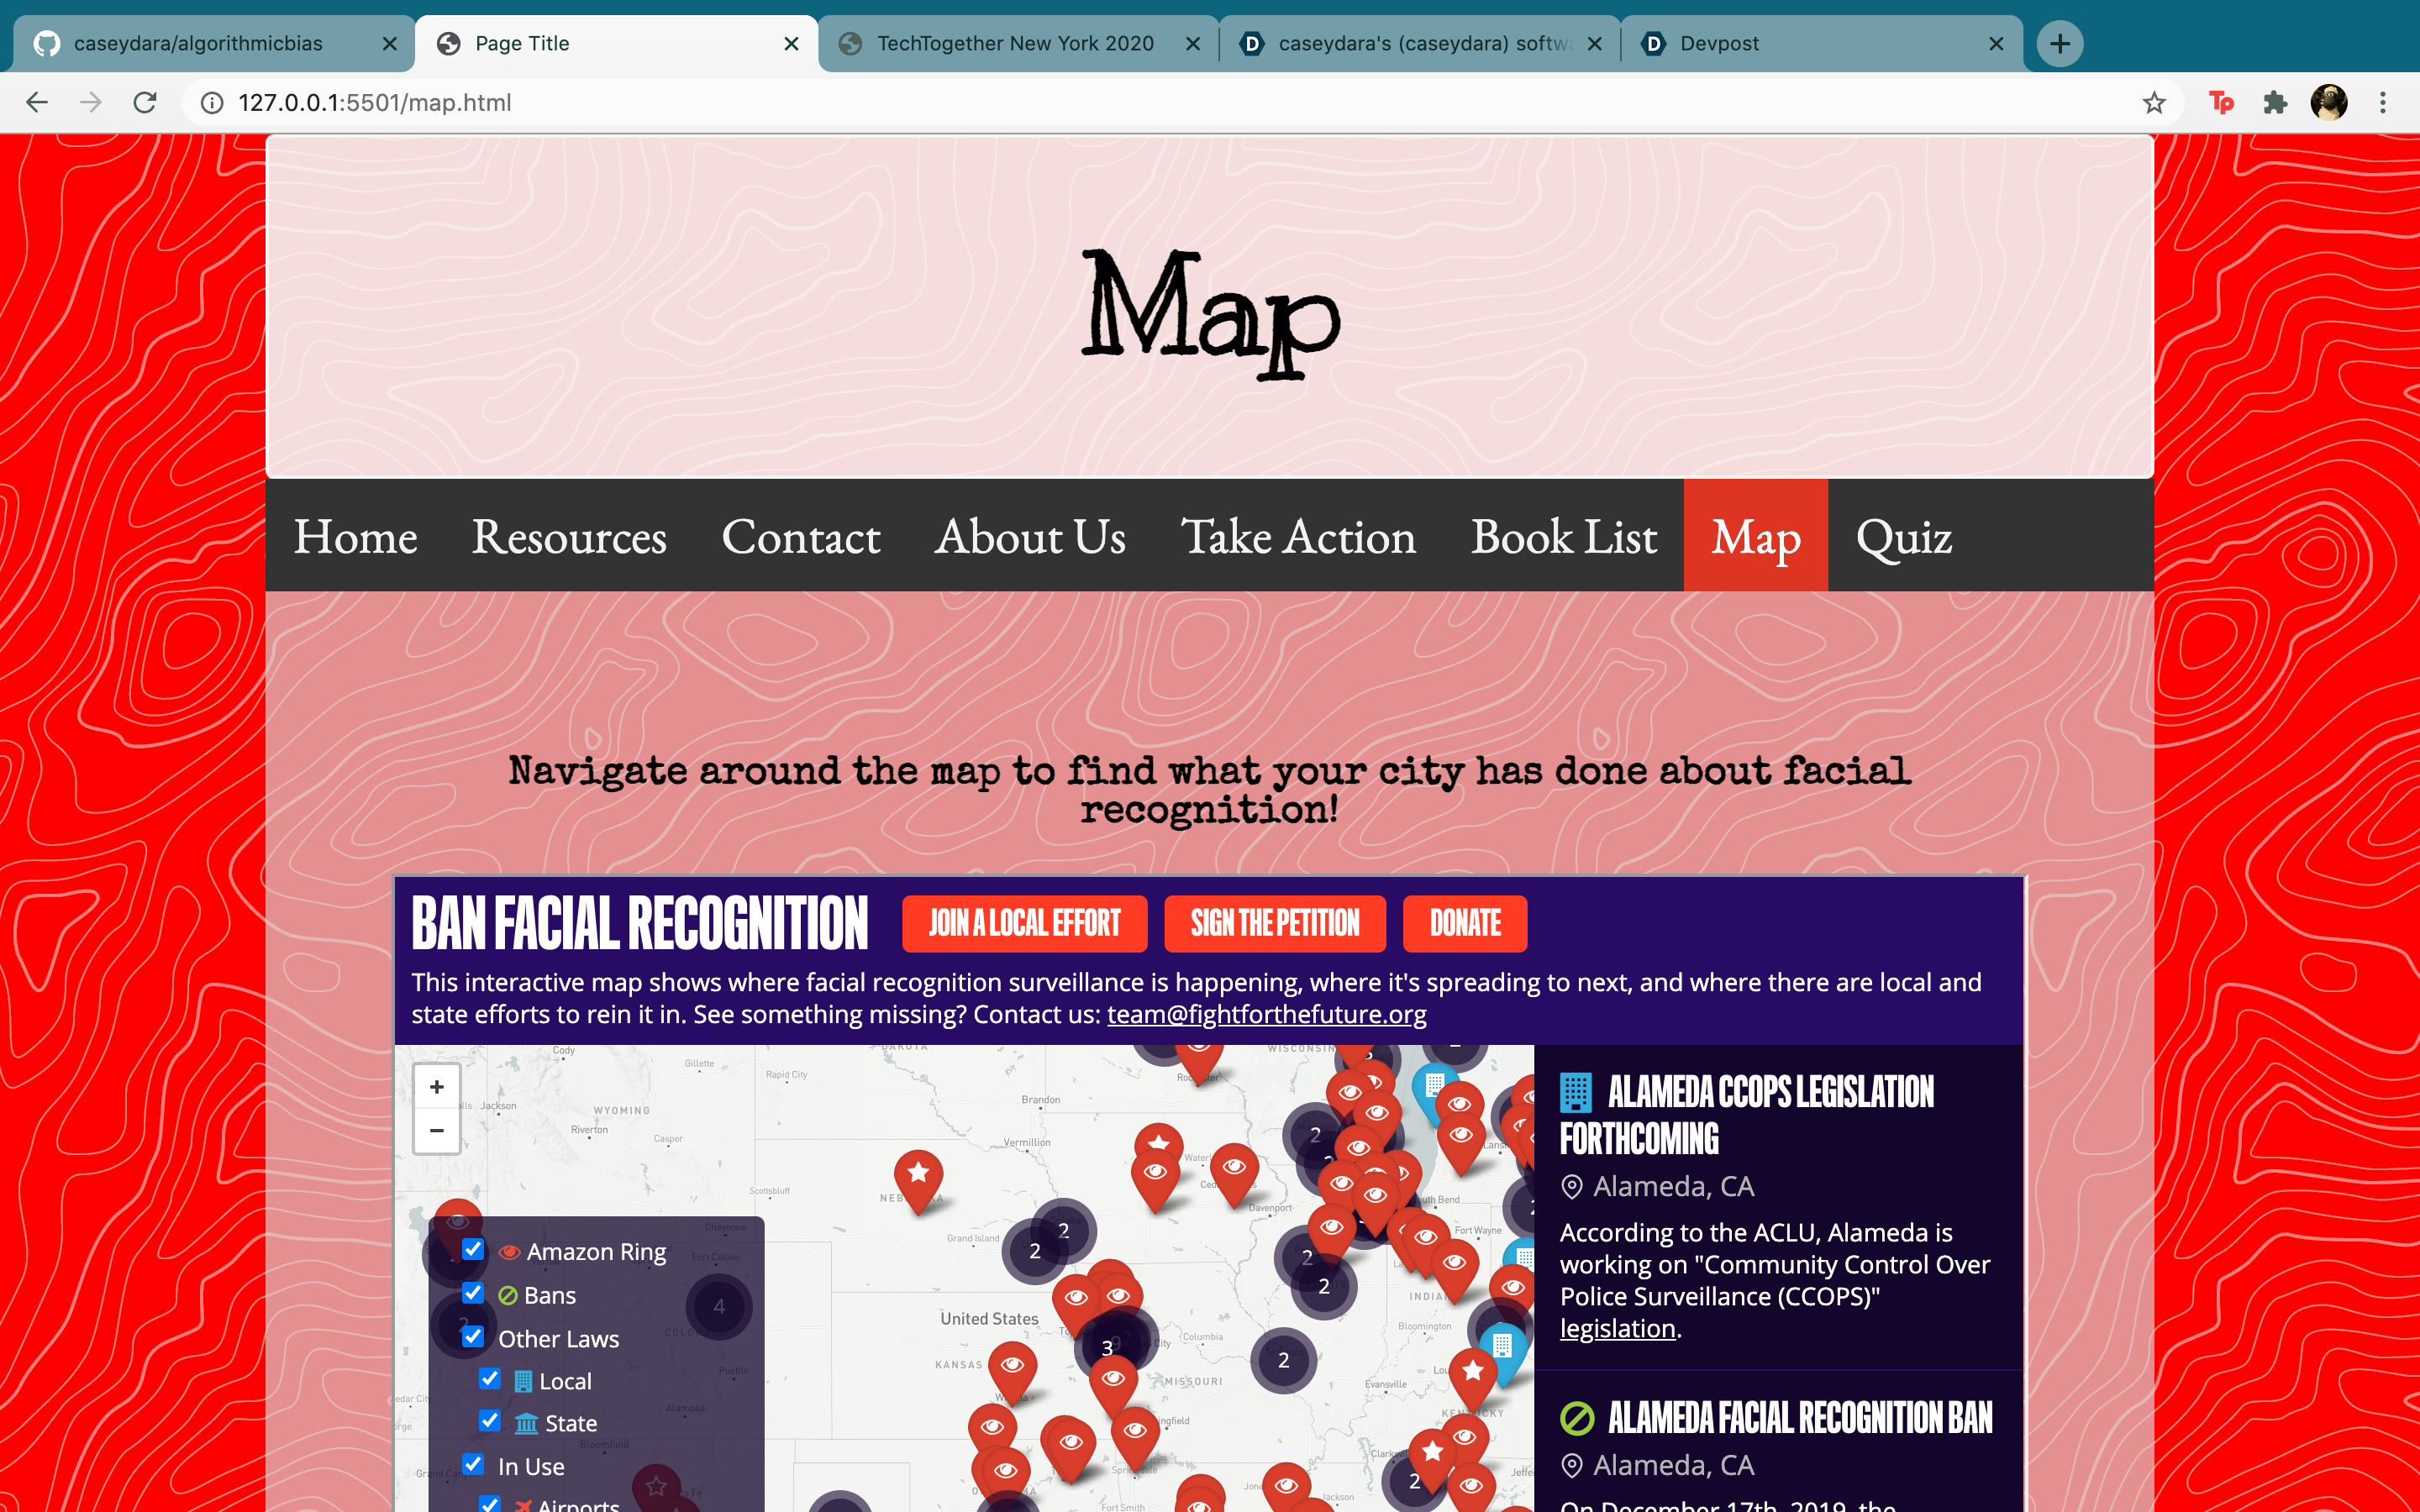Uncheck the Bans layer checkbox

[474, 1294]
